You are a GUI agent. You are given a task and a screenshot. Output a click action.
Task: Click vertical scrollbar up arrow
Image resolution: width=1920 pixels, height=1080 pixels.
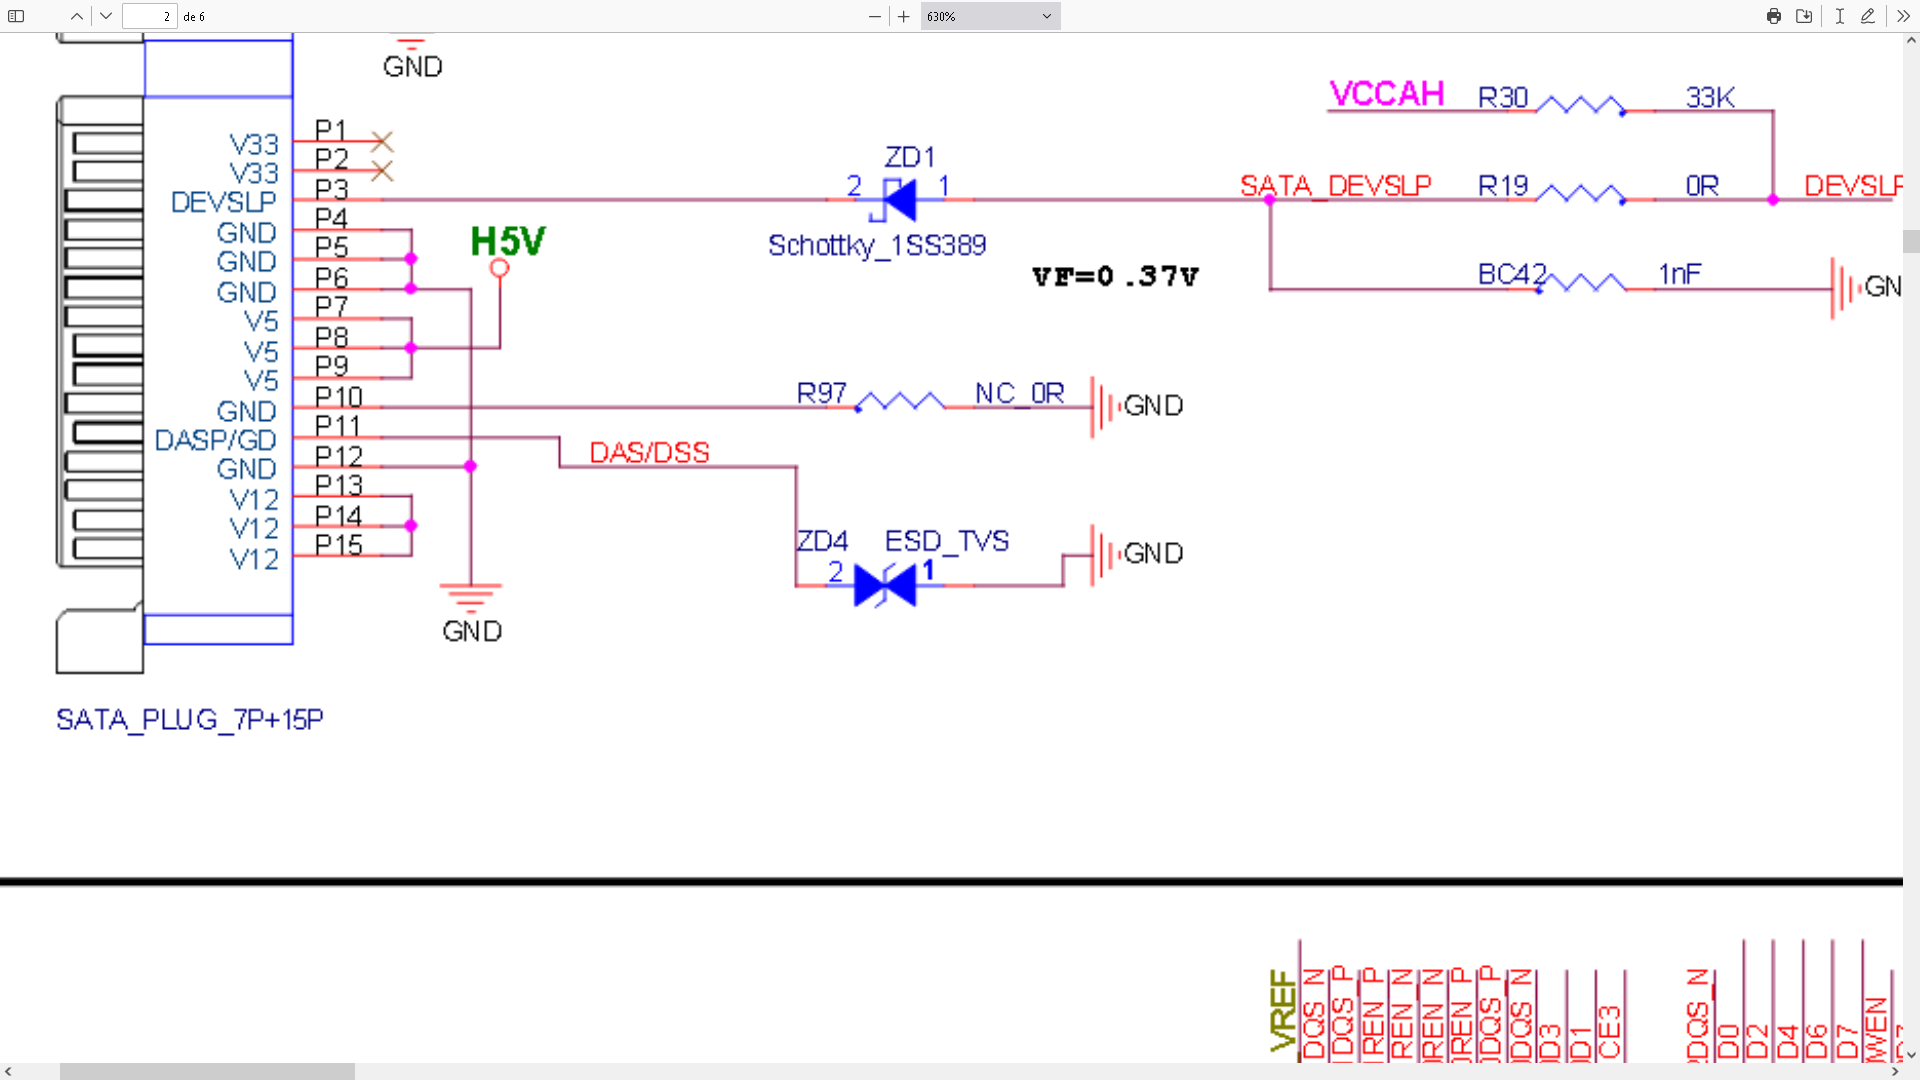[1911, 41]
